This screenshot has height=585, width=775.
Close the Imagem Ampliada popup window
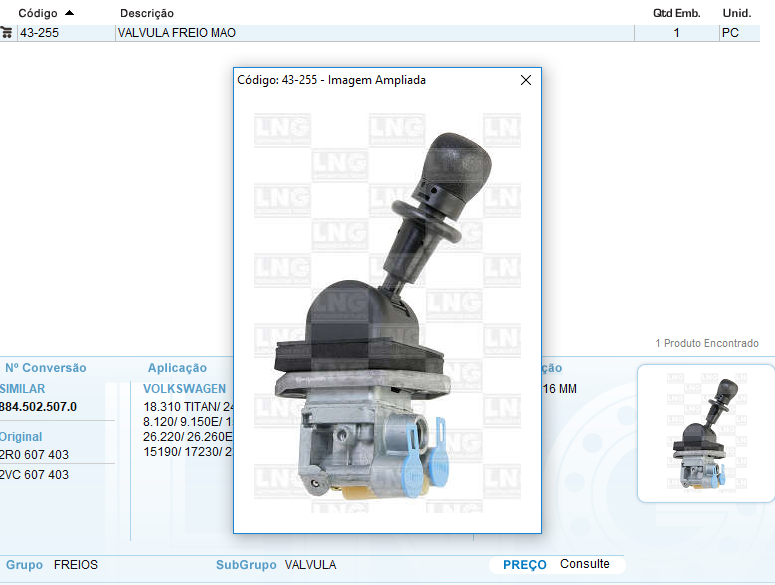pyautogui.click(x=526, y=80)
